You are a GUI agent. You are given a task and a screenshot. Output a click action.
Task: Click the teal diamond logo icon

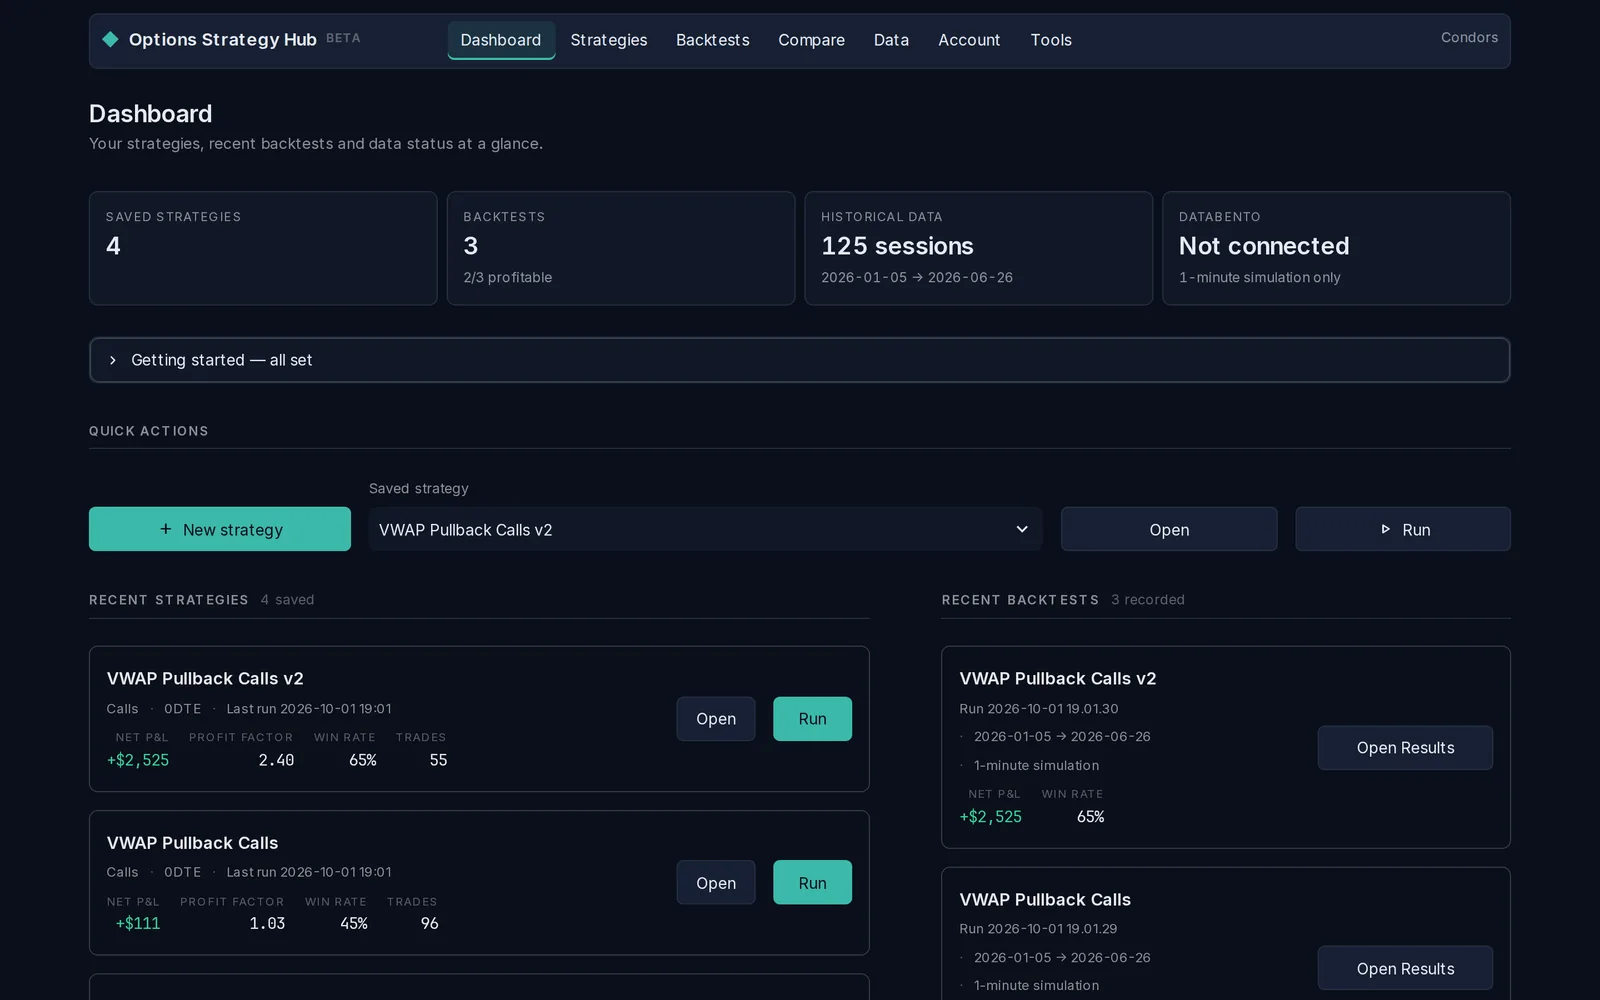110,39
